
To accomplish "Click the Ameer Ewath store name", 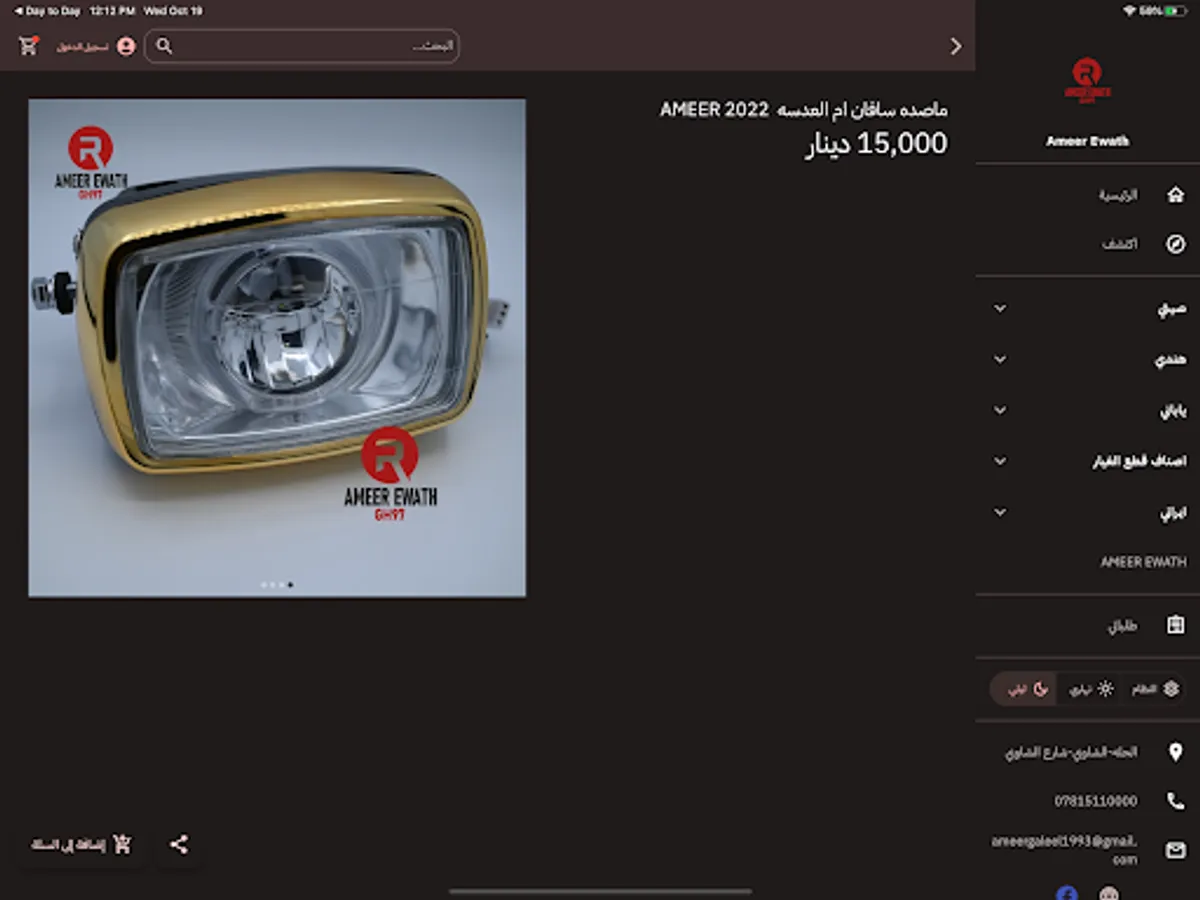I will [x=1087, y=141].
